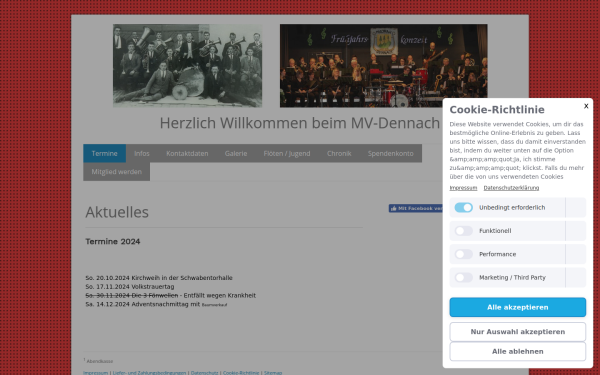Click the heading Herzlich Willkommen beim MV-Dennach
This screenshot has height=375, width=600.
click(300, 123)
